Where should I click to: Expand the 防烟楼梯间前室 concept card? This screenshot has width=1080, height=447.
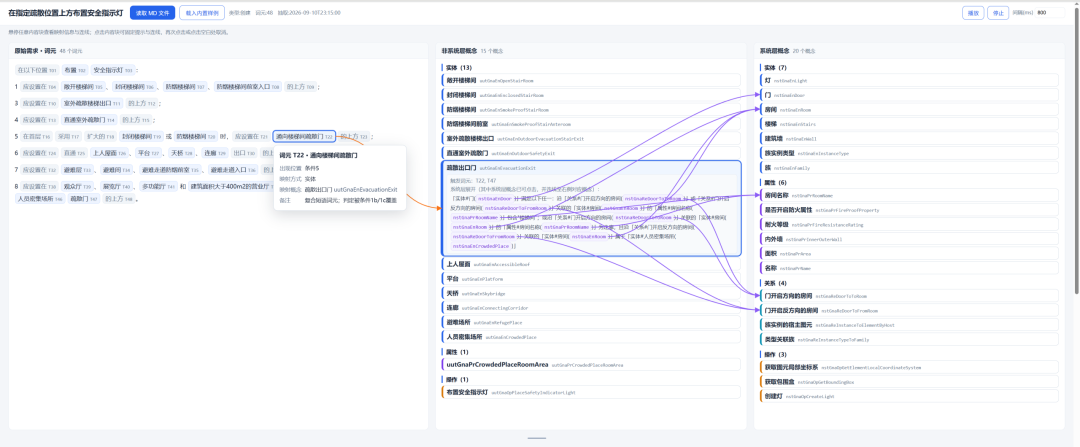click(591, 124)
